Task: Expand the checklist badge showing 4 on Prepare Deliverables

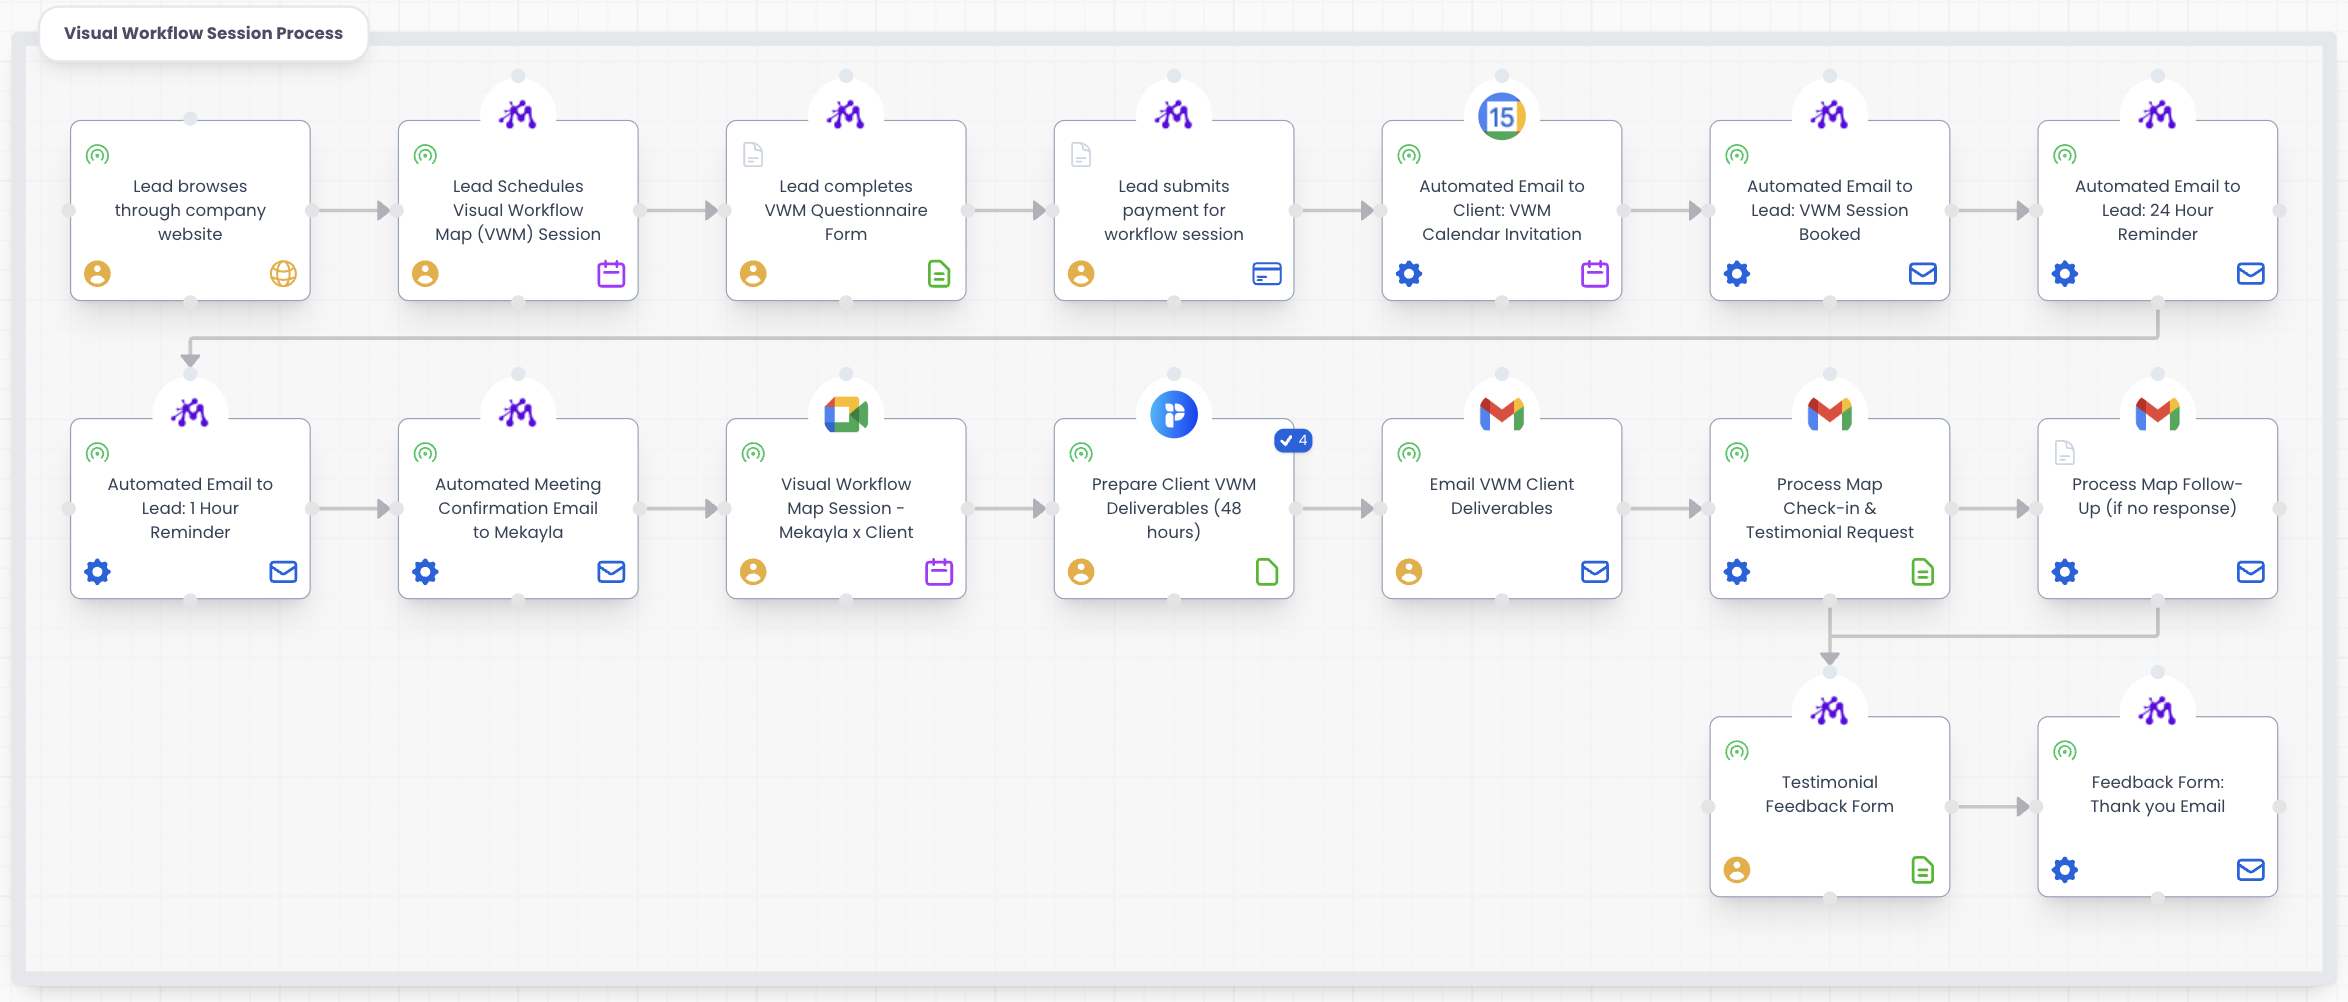Action: [x=1293, y=440]
